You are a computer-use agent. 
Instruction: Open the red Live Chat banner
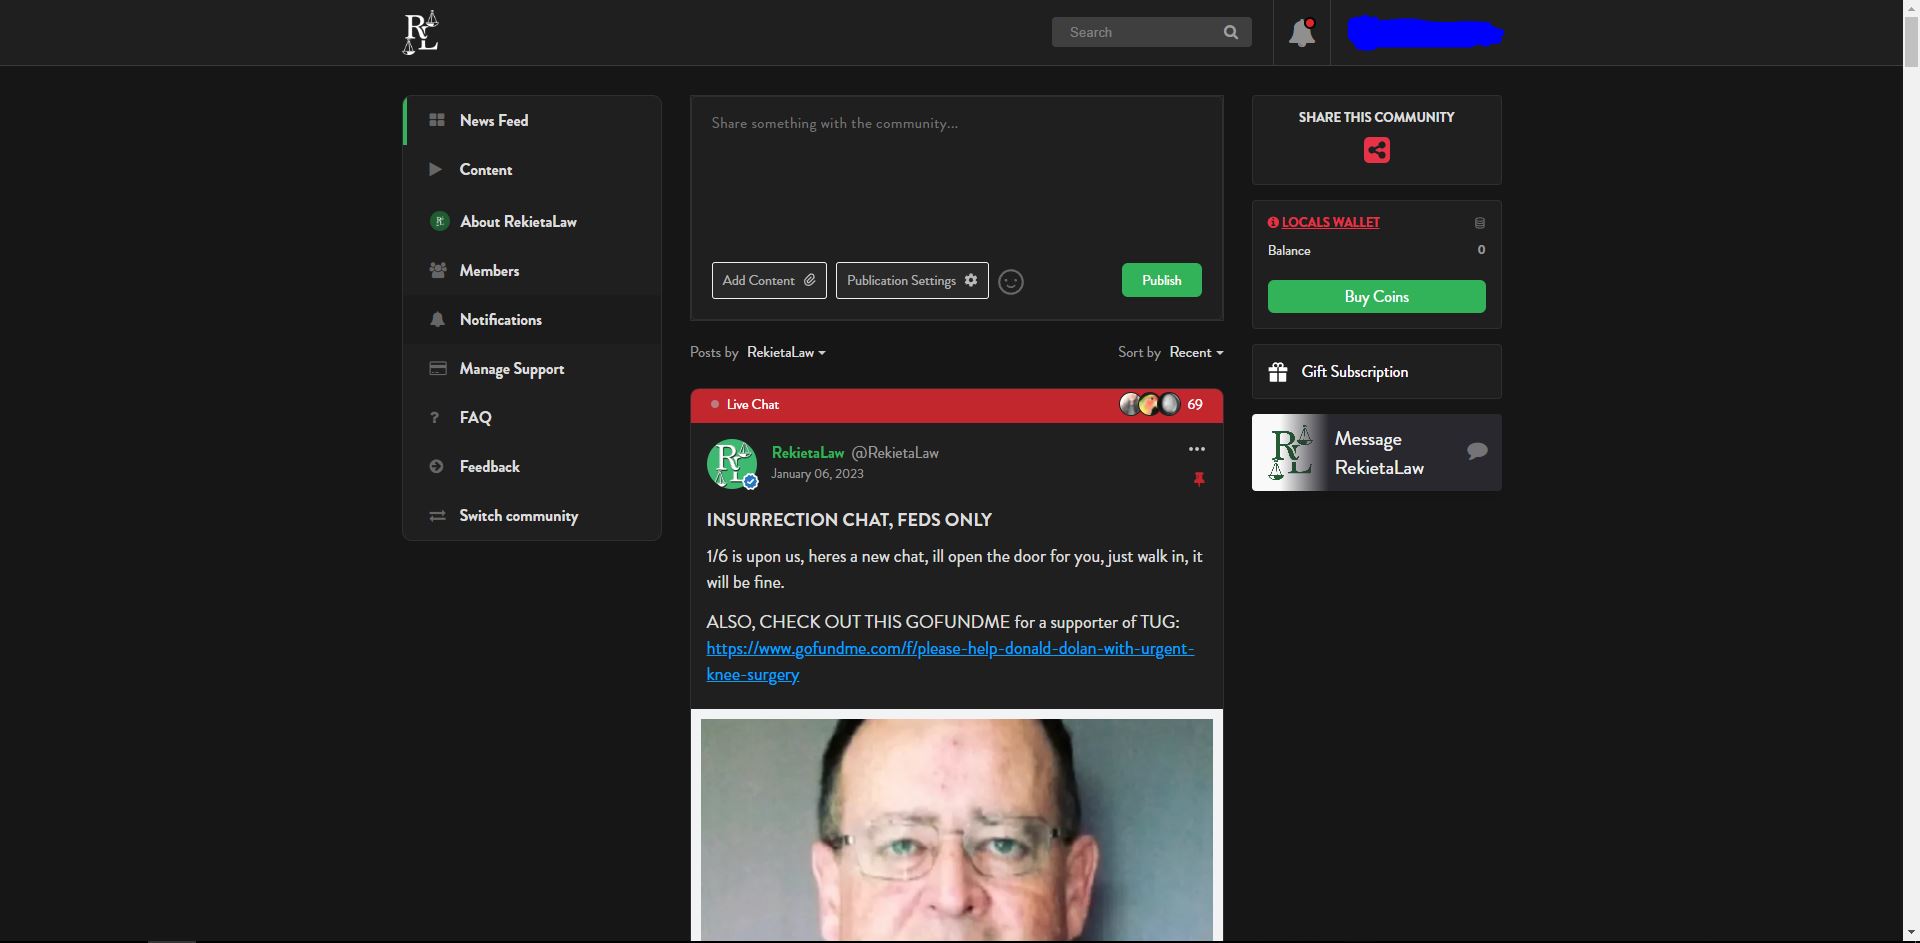(957, 405)
